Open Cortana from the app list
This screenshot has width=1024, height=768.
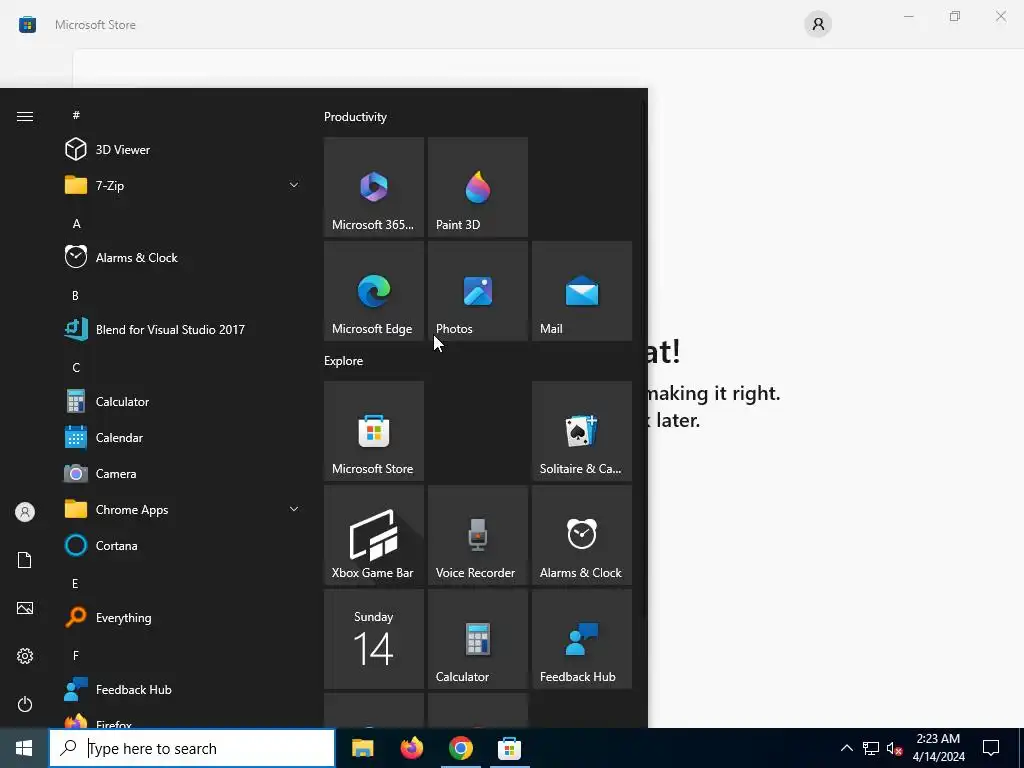coord(183,545)
